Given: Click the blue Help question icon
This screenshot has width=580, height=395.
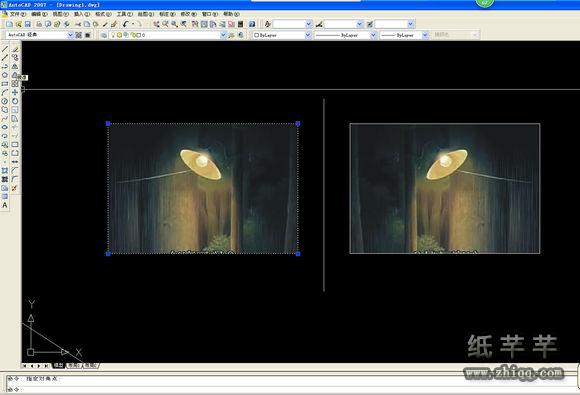Looking at the screenshot, I should pos(252,24).
